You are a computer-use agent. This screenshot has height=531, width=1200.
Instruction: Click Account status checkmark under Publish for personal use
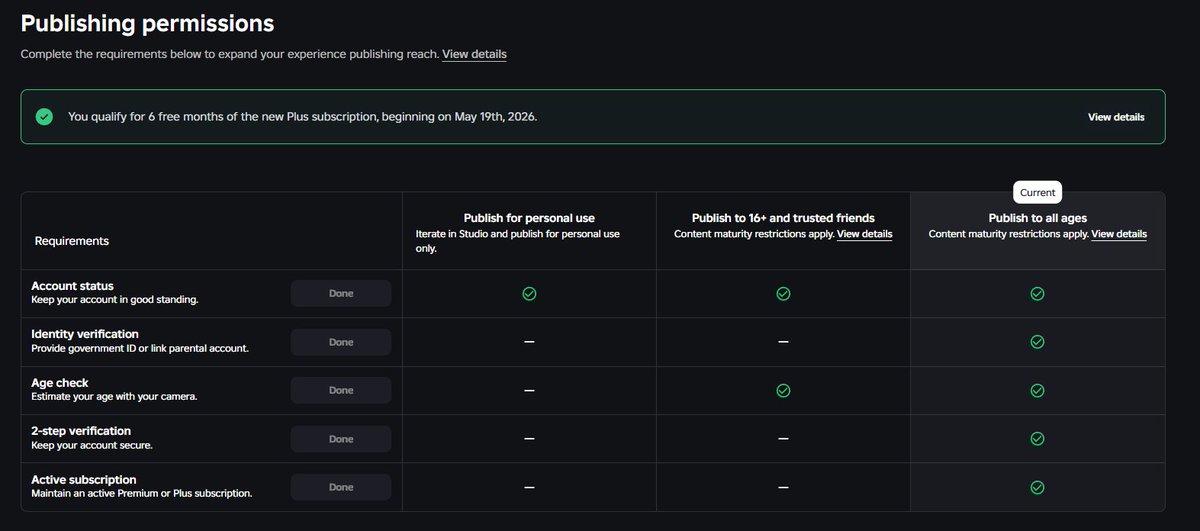point(529,294)
